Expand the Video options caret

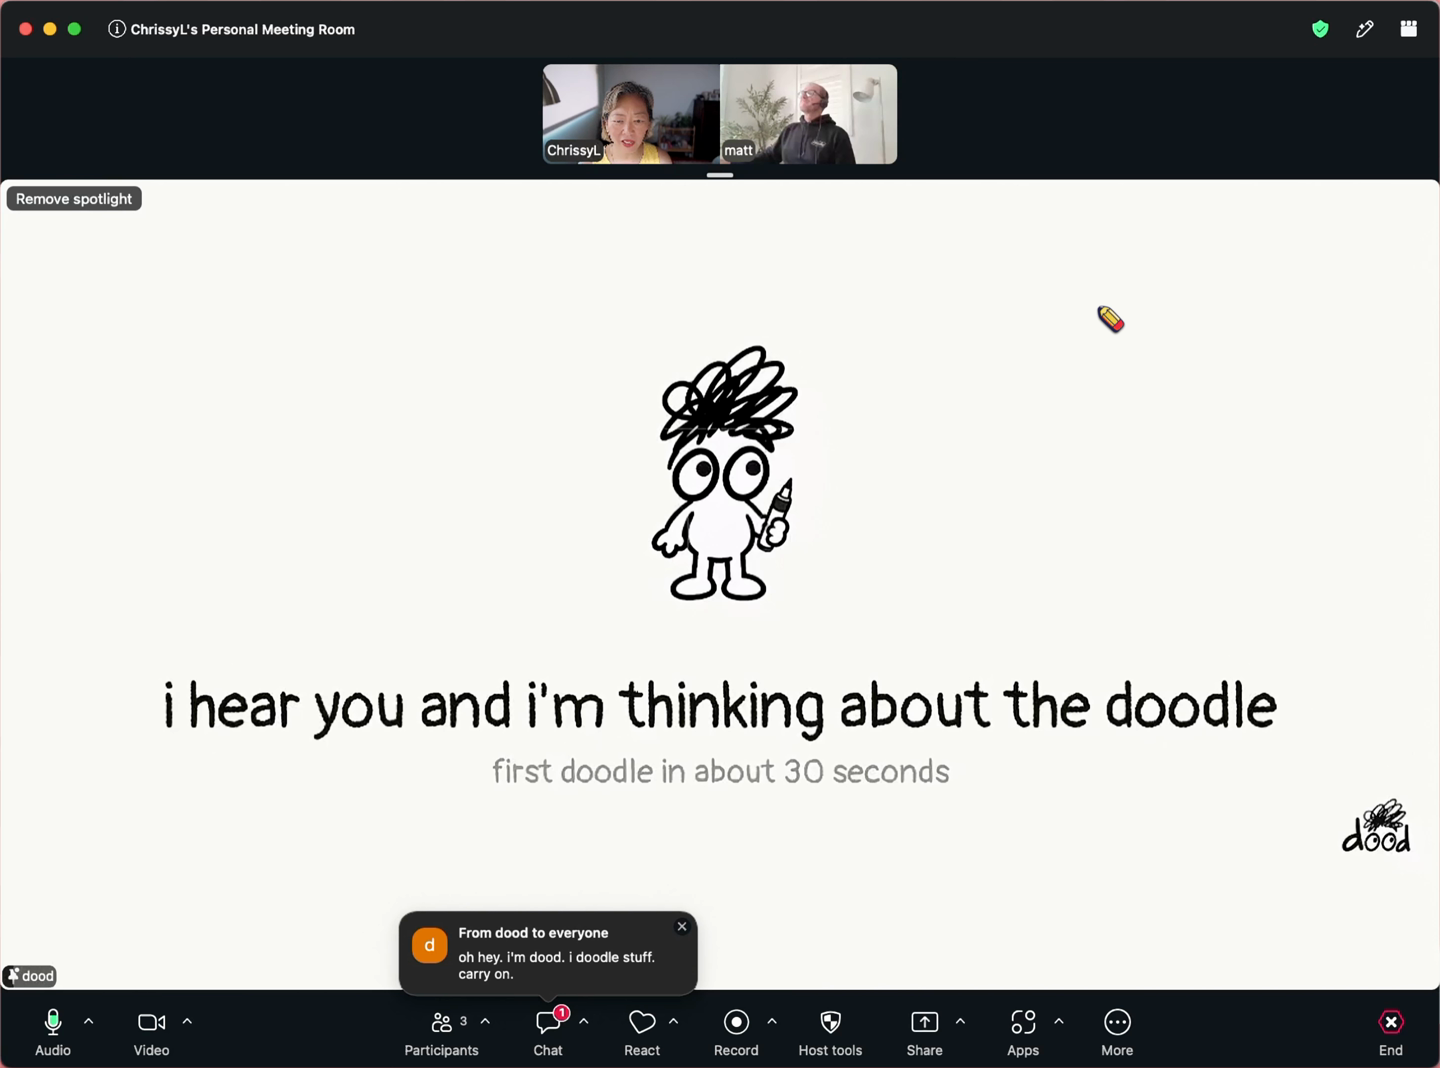pyautogui.click(x=187, y=1021)
